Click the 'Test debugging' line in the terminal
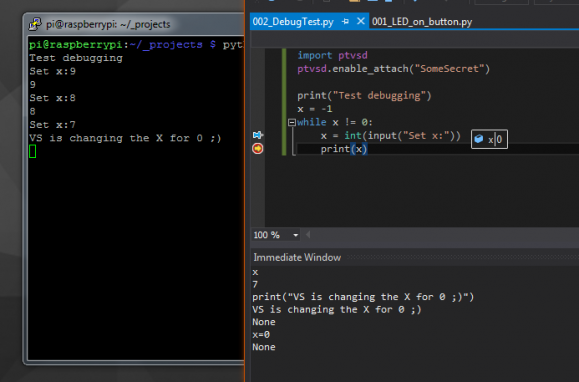This screenshot has width=579, height=382. click(x=76, y=58)
